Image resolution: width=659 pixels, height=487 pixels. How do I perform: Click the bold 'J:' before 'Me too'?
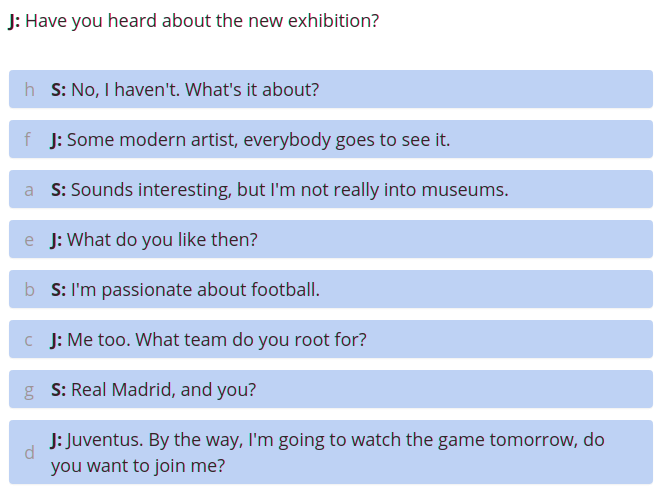(56, 340)
